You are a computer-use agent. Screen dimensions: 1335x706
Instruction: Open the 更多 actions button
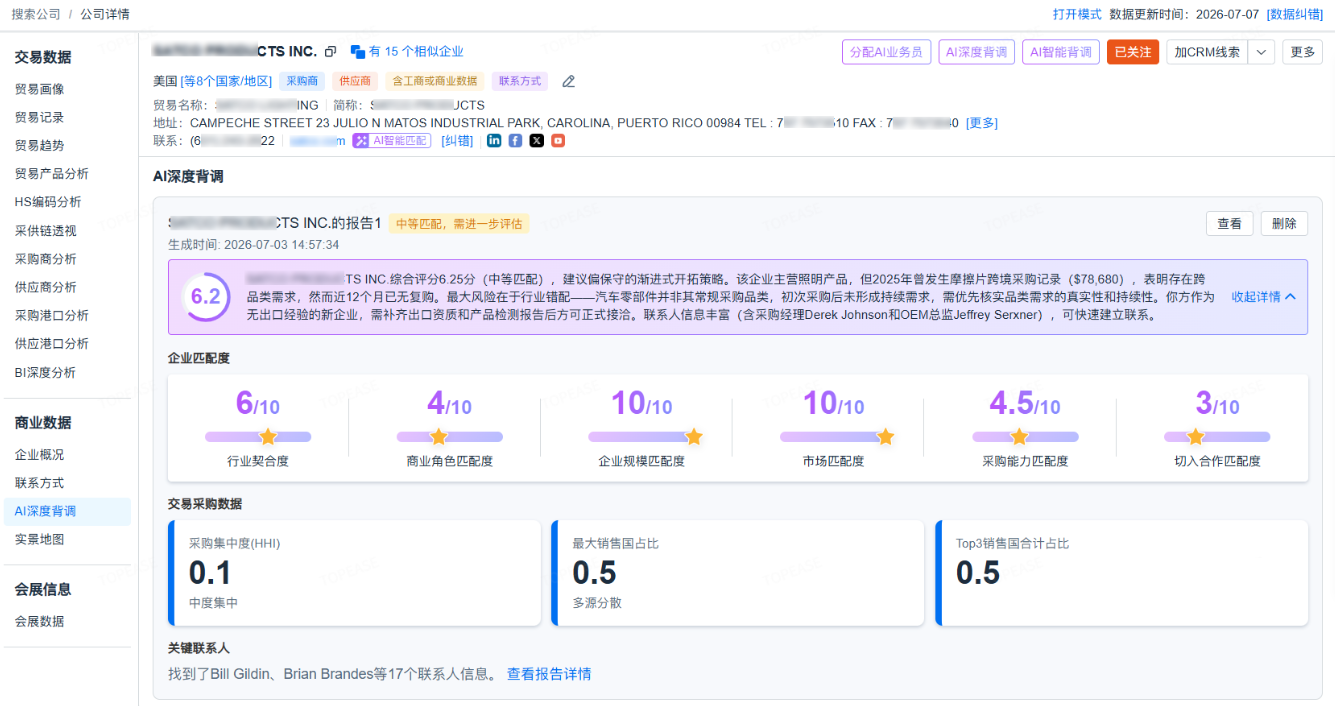(1303, 52)
